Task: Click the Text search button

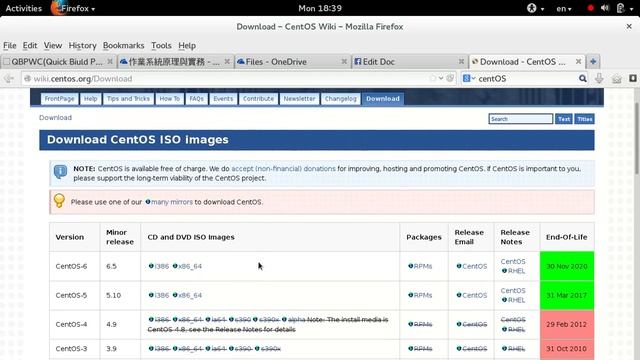Action: [564, 119]
